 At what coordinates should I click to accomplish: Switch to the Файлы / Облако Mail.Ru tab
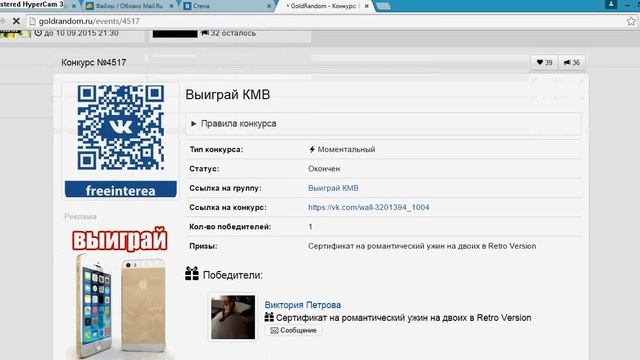[129, 6]
